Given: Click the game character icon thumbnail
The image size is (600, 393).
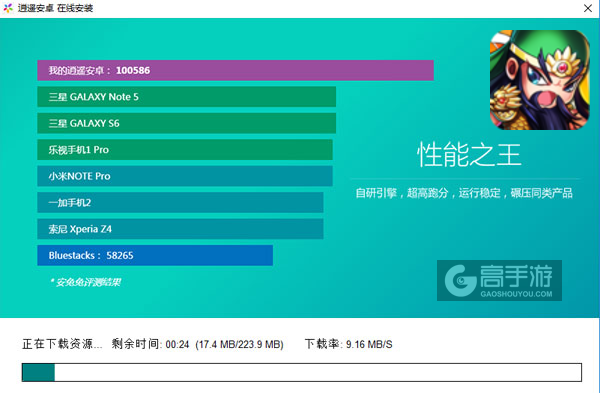Looking at the screenshot, I should 540,80.
